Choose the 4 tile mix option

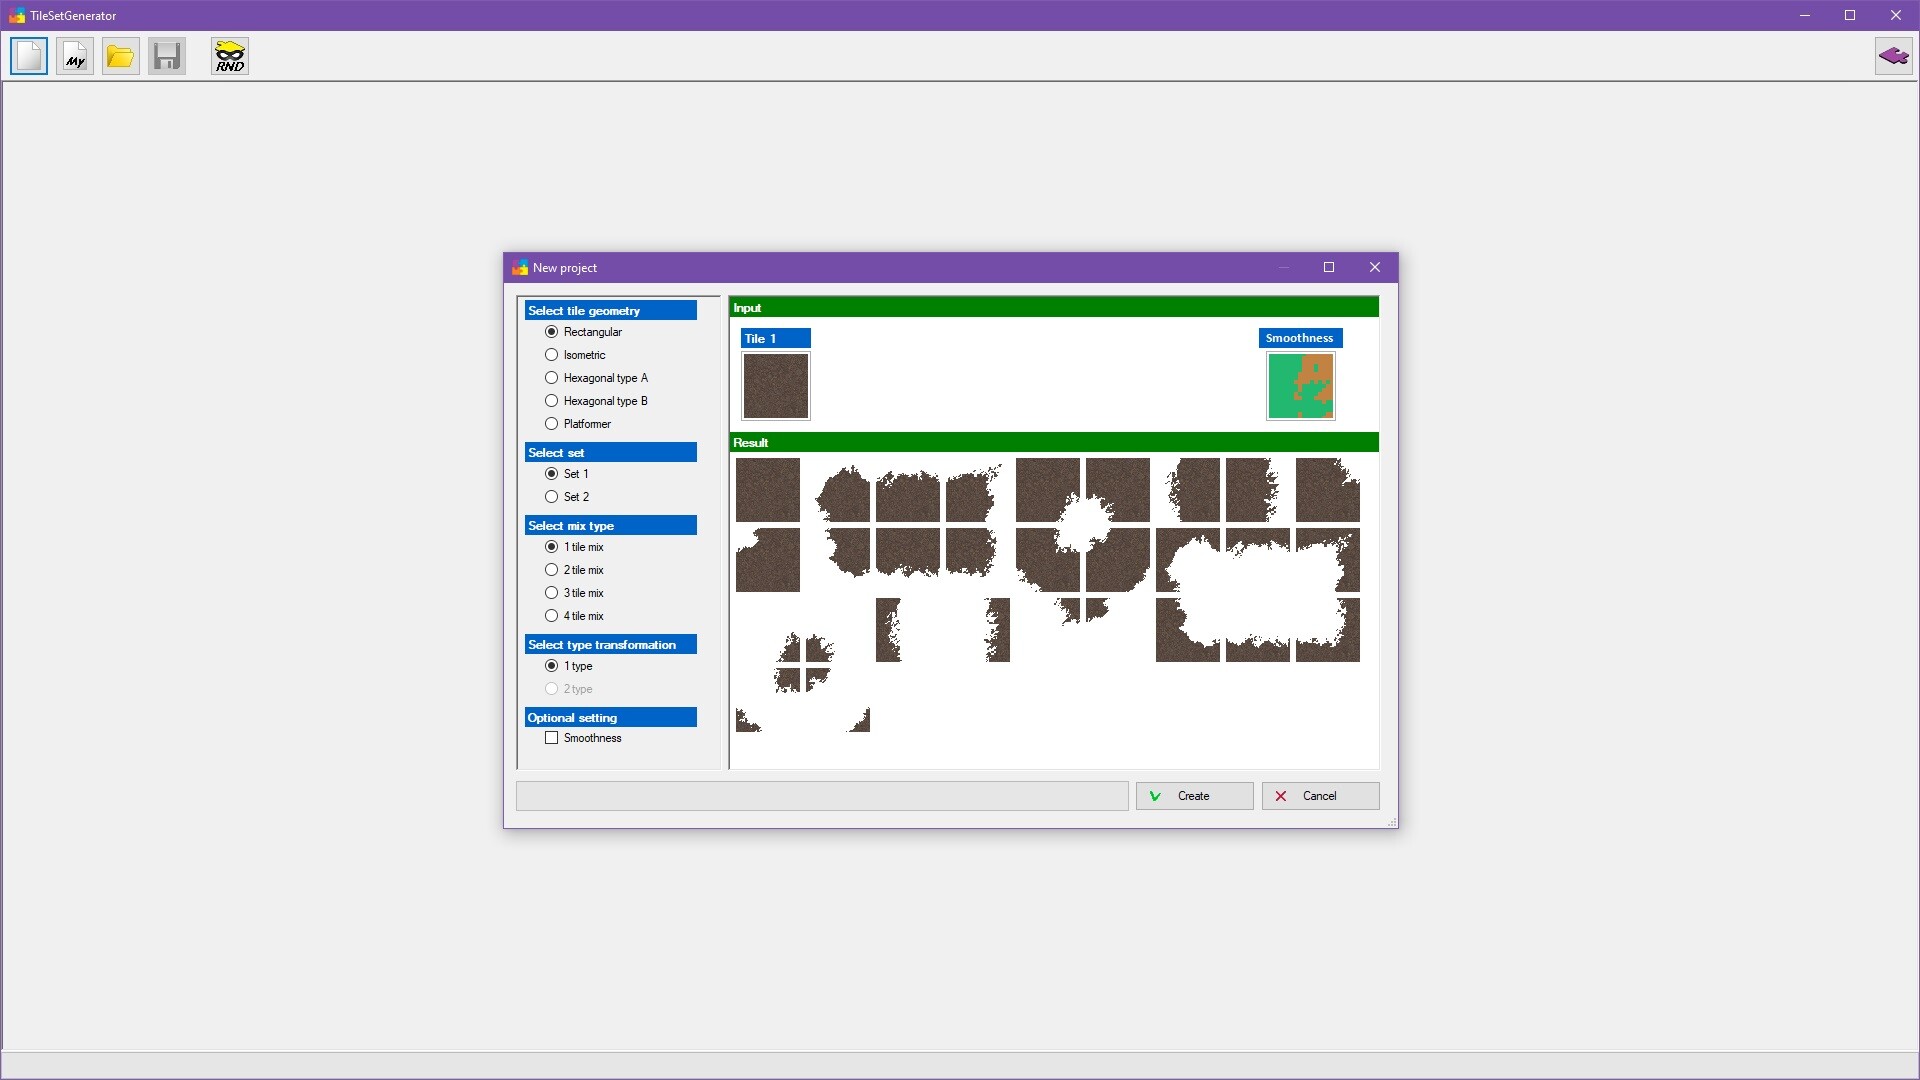[551, 615]
